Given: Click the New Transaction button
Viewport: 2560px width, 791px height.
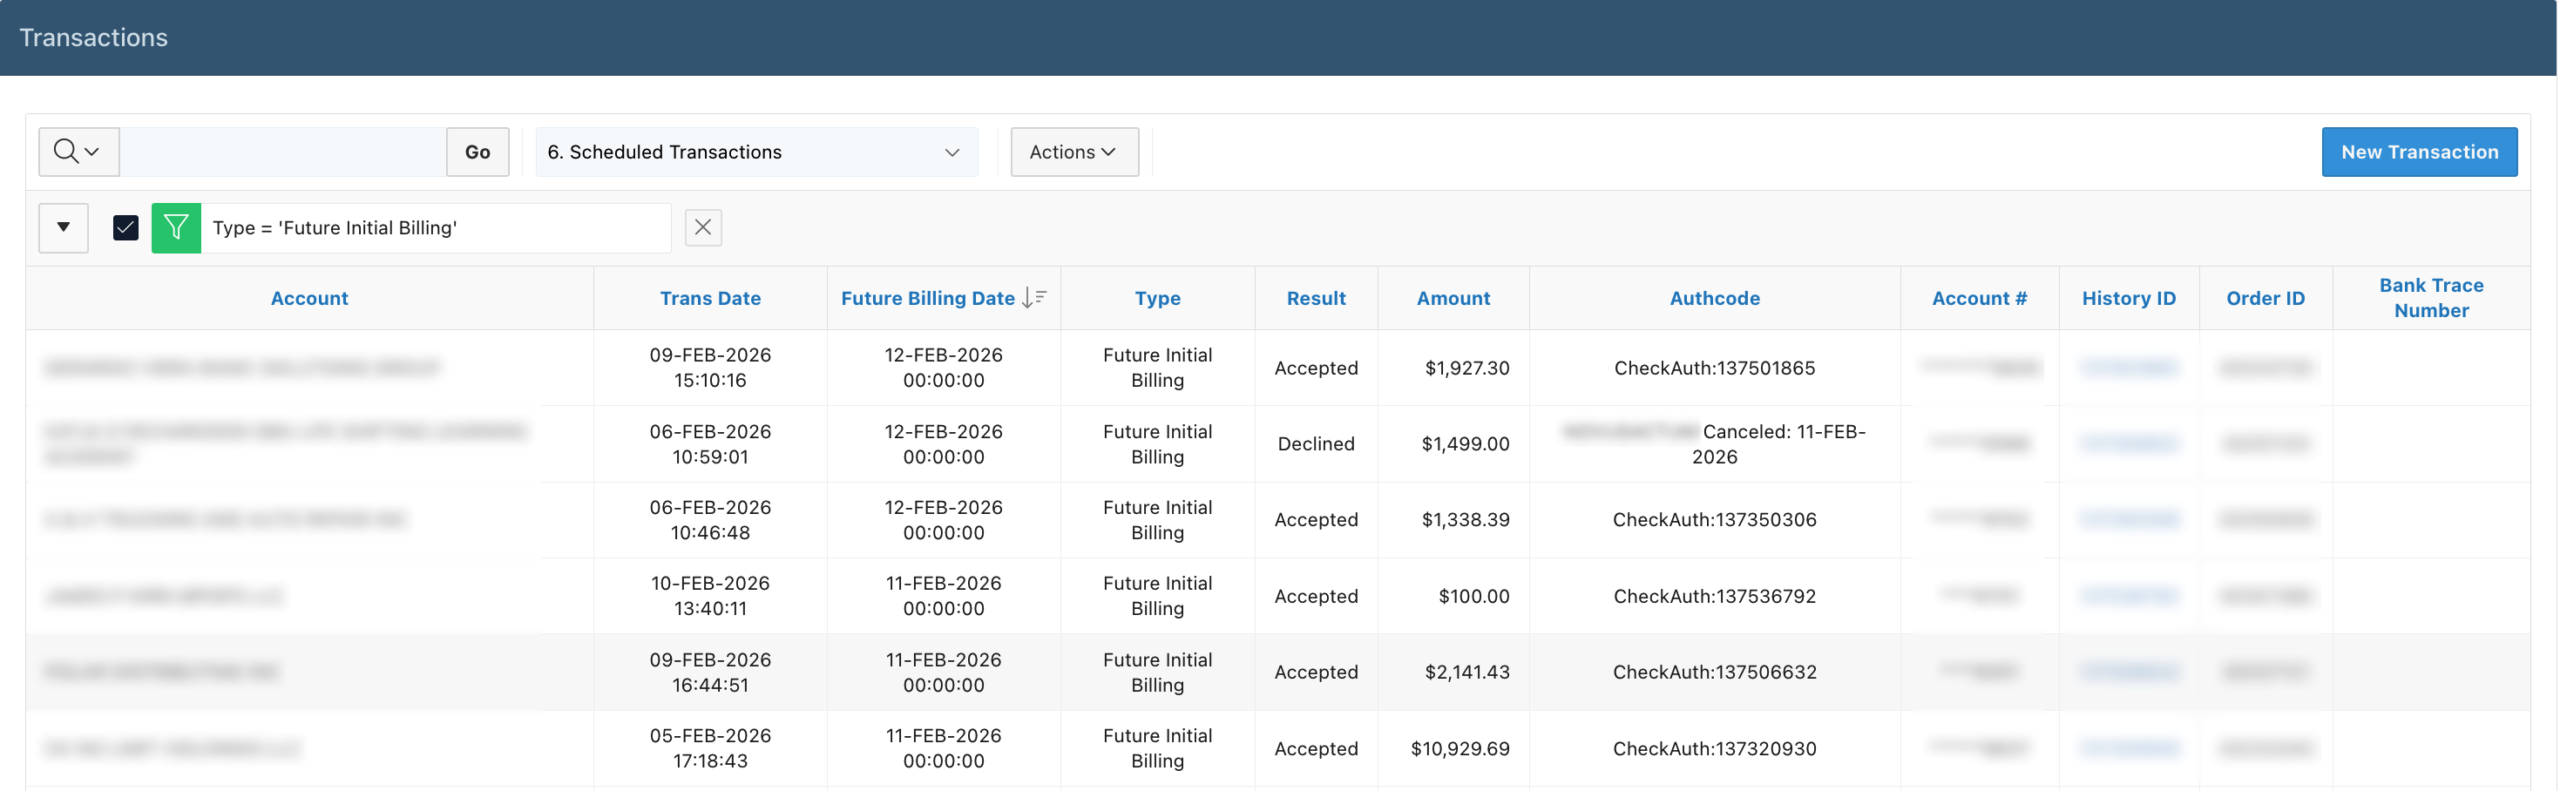Looking at the screenshot, I should point(2418,152).
